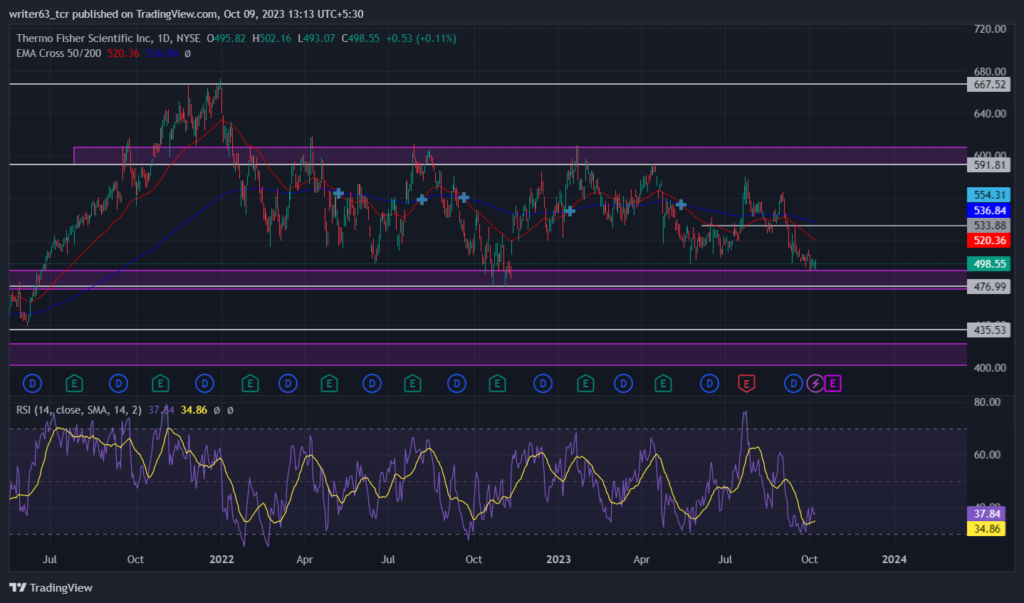Click the L493.07 low value in legend
Image resolution: width=1024 pixels, height=603 pixels.
(316, 39)
